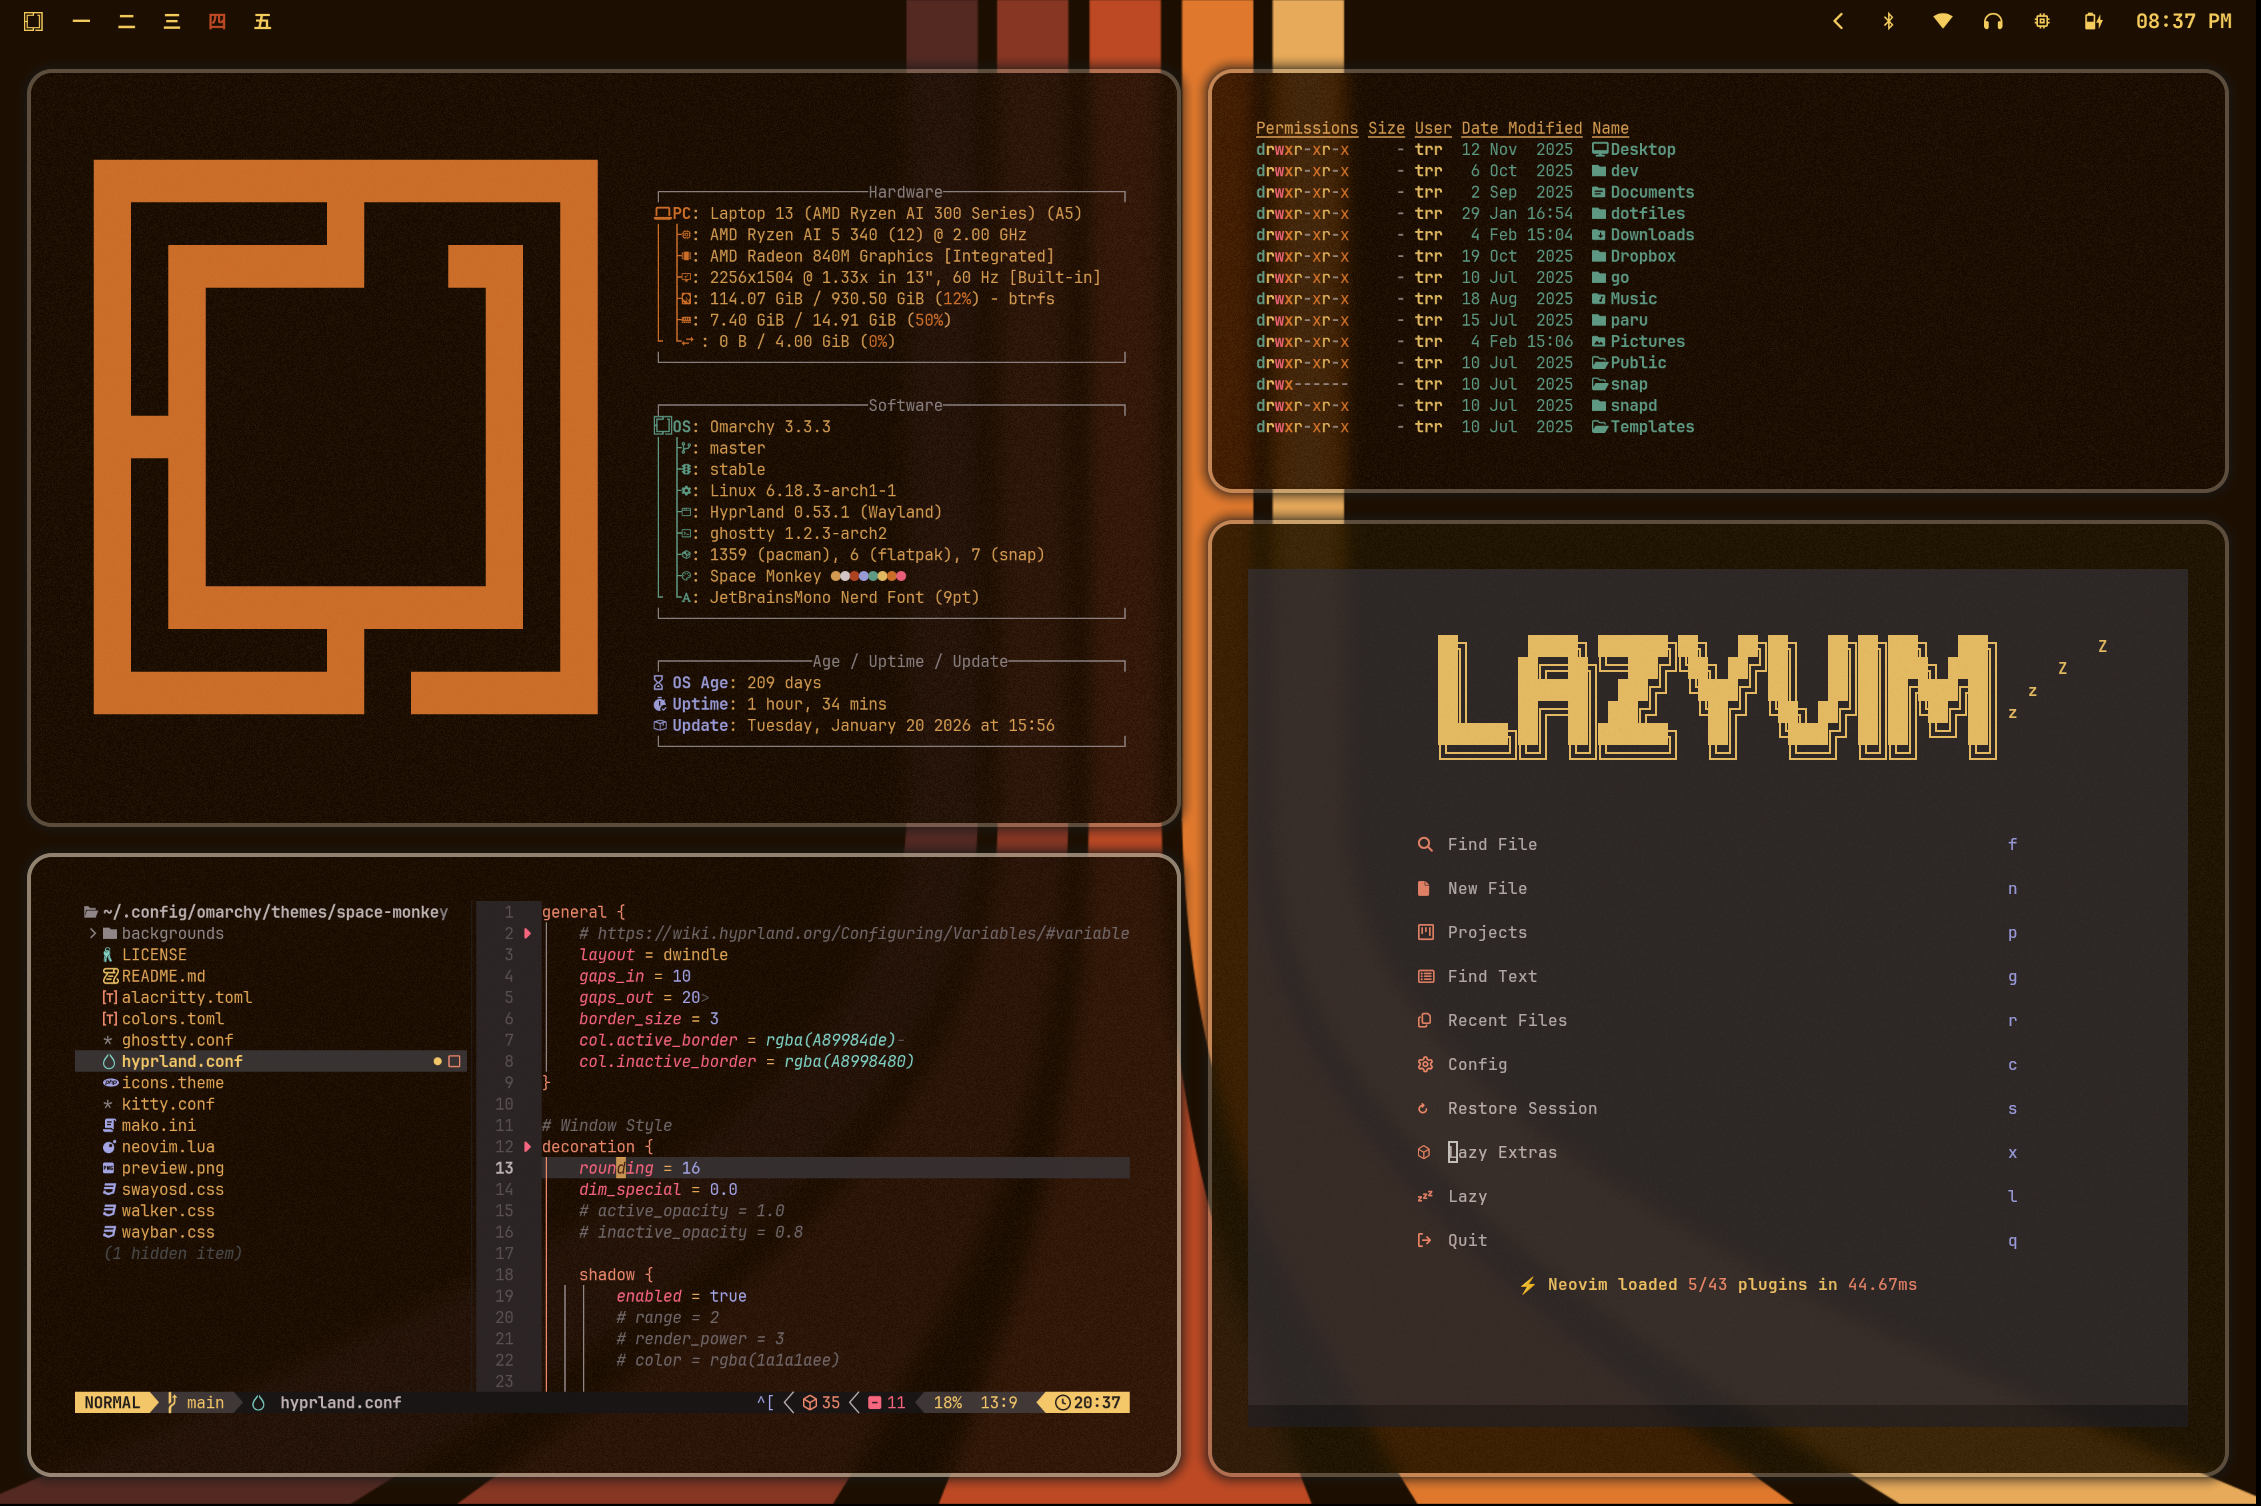2261x1506 pixels.
Task: Open neovim.lua in the file tree
Action: coord(168,1147)
